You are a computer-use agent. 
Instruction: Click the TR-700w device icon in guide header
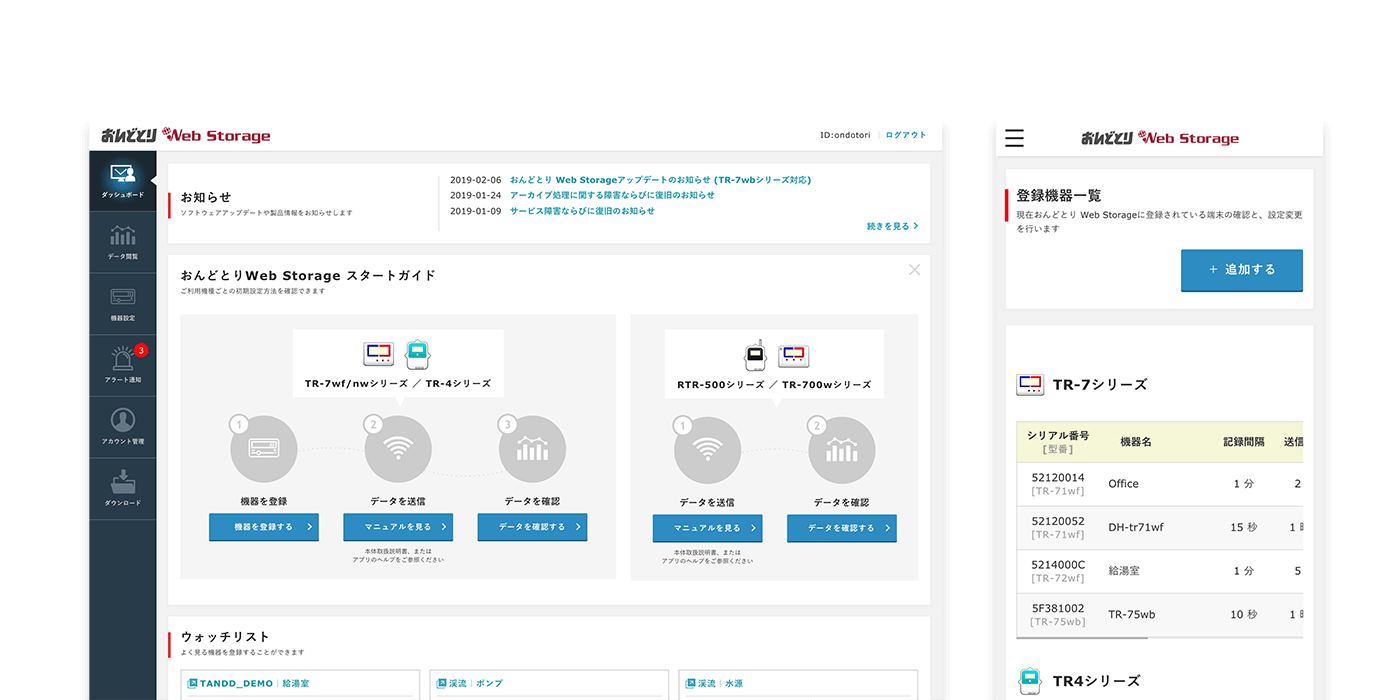[x=793, y=356]
